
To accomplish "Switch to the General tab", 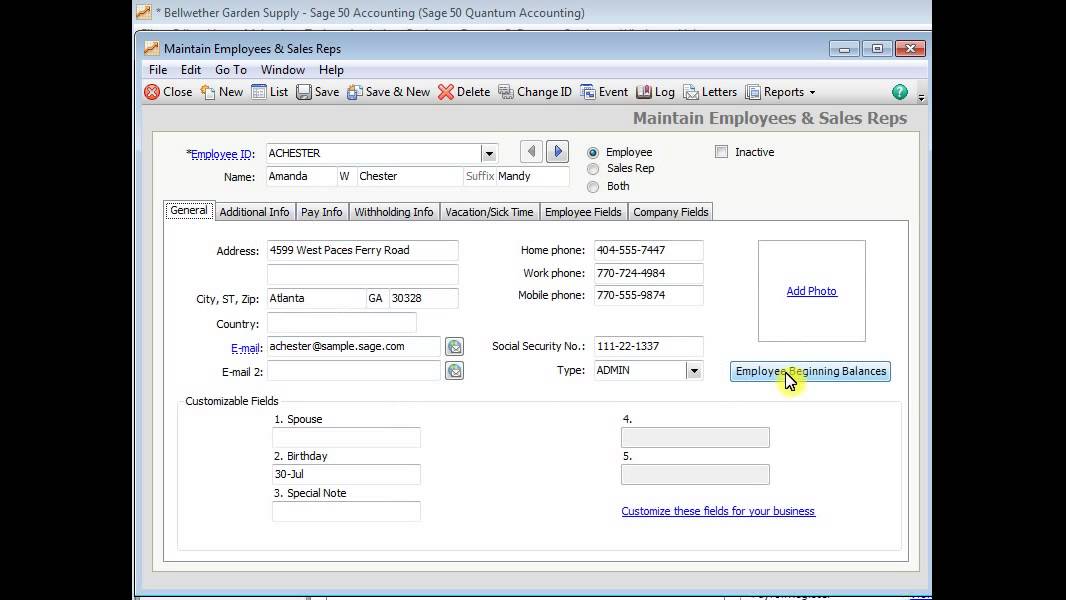I will [189, 211].
